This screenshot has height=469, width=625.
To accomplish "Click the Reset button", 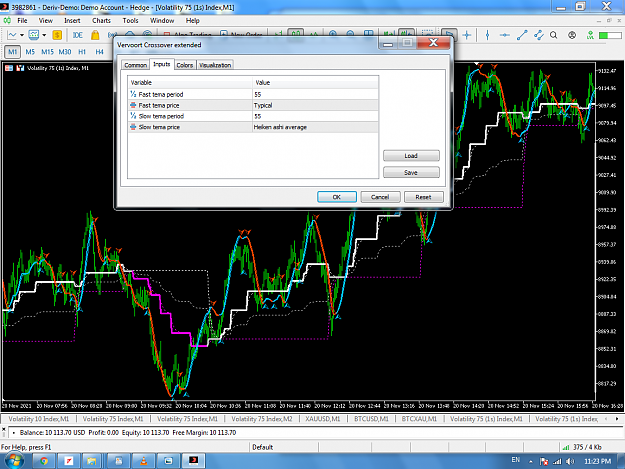I will click(424, 197).
